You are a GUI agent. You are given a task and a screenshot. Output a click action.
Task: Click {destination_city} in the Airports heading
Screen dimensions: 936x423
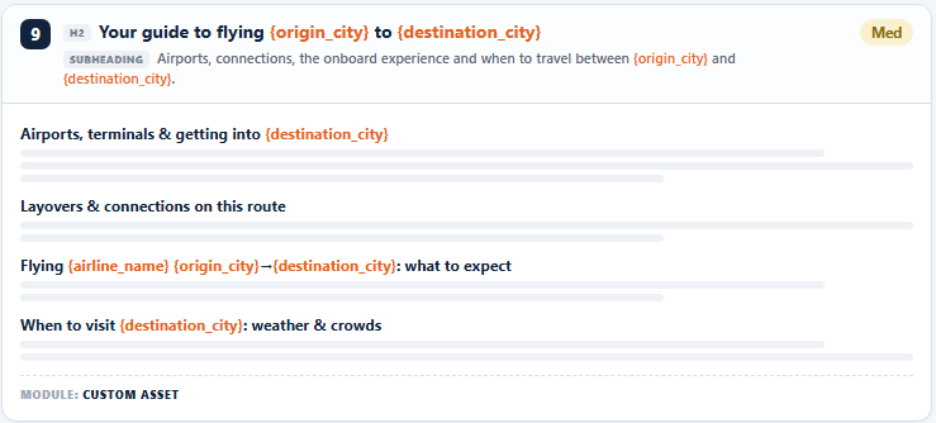327,135
